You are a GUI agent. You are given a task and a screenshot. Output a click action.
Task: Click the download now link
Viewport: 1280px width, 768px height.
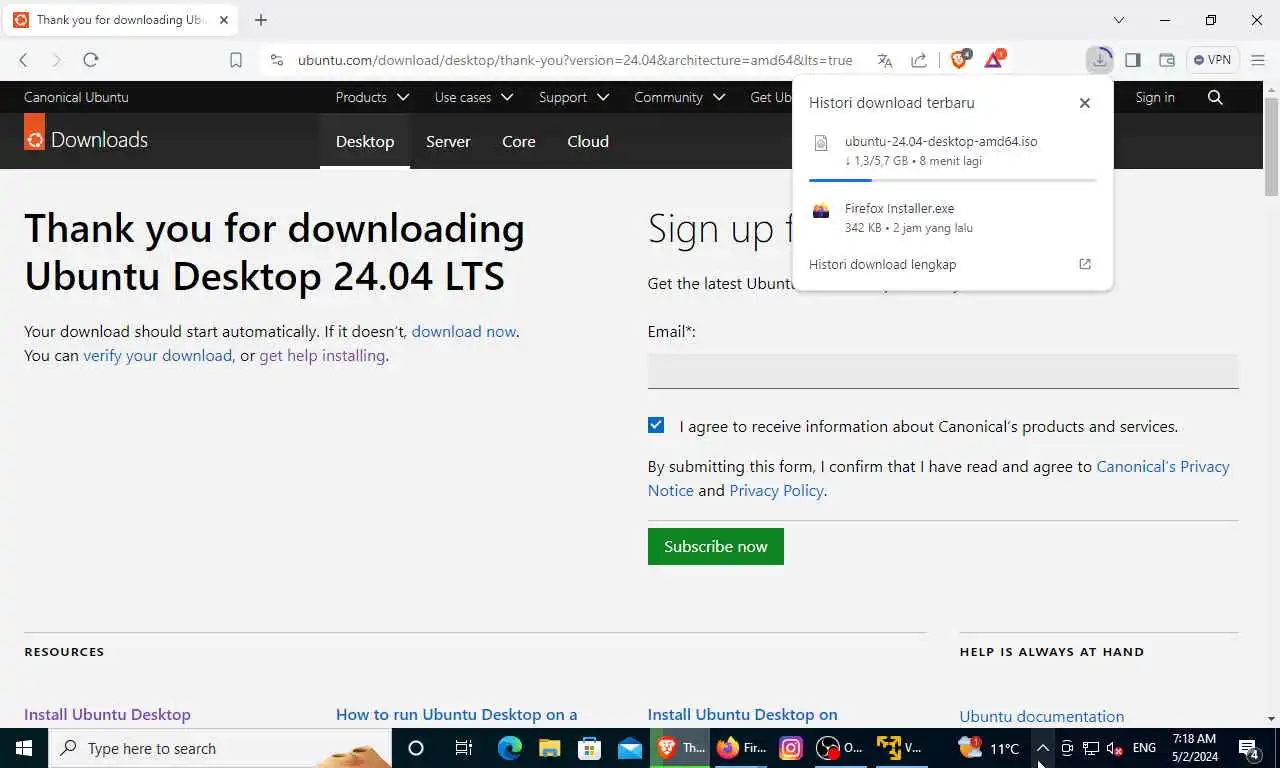[x=464, y=331]
